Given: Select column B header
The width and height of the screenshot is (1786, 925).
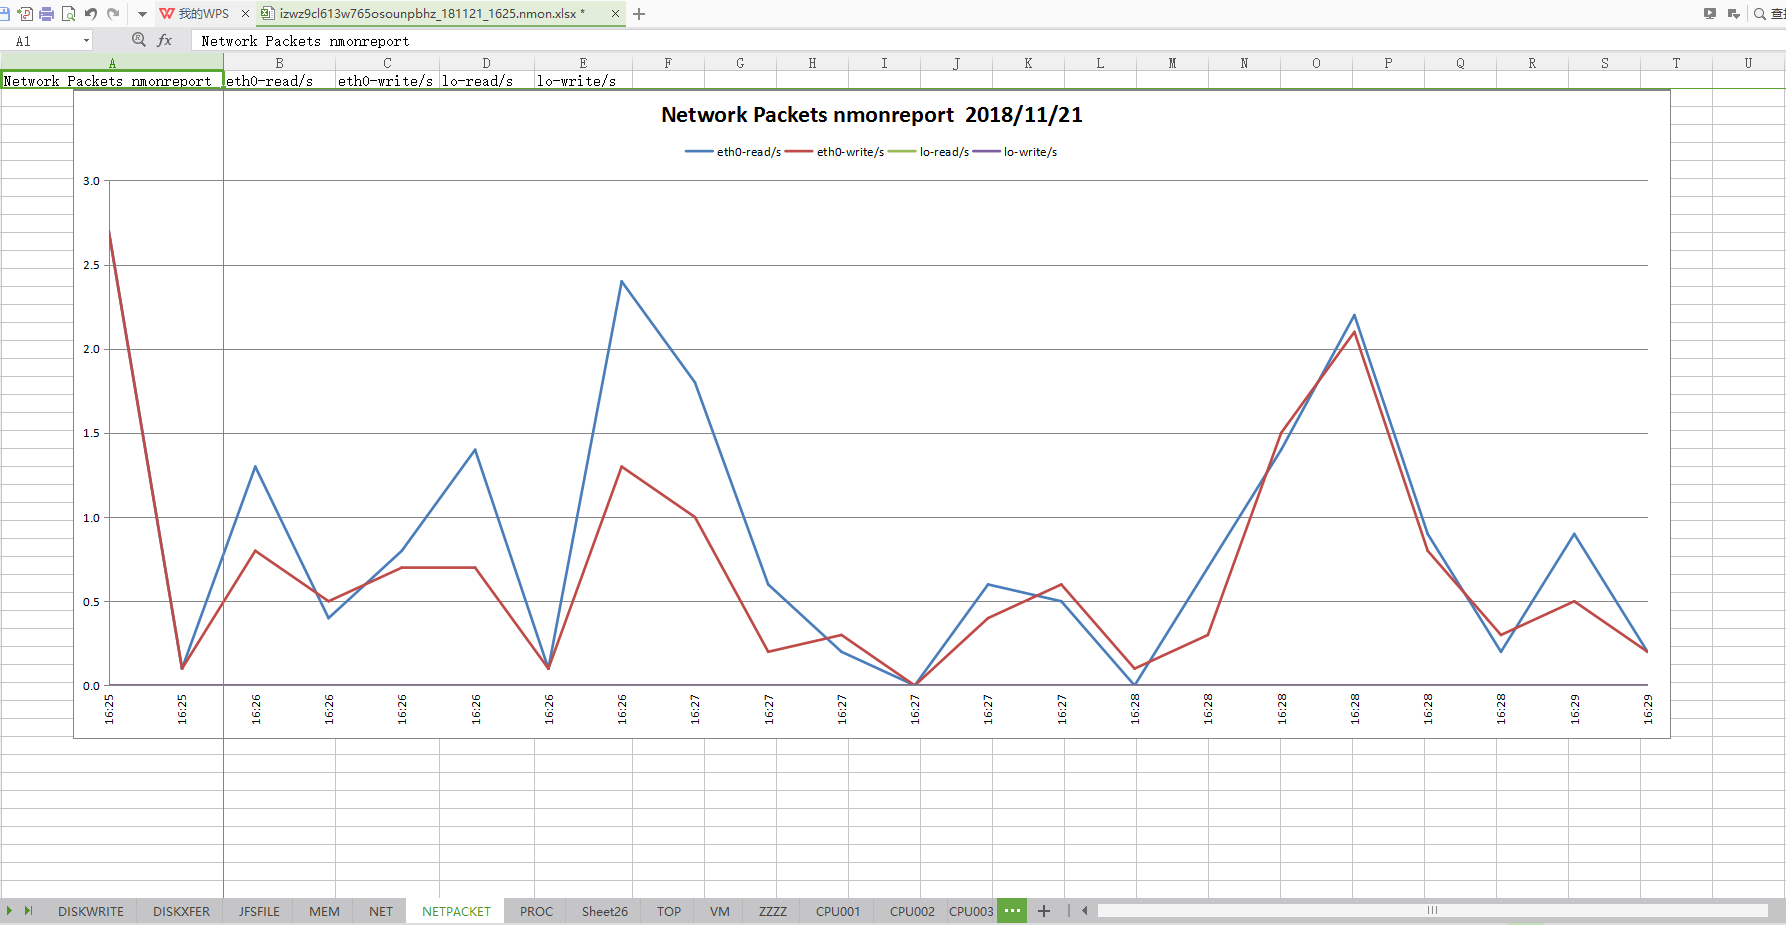Looking at the screenshot, I should tap(279, 63).
